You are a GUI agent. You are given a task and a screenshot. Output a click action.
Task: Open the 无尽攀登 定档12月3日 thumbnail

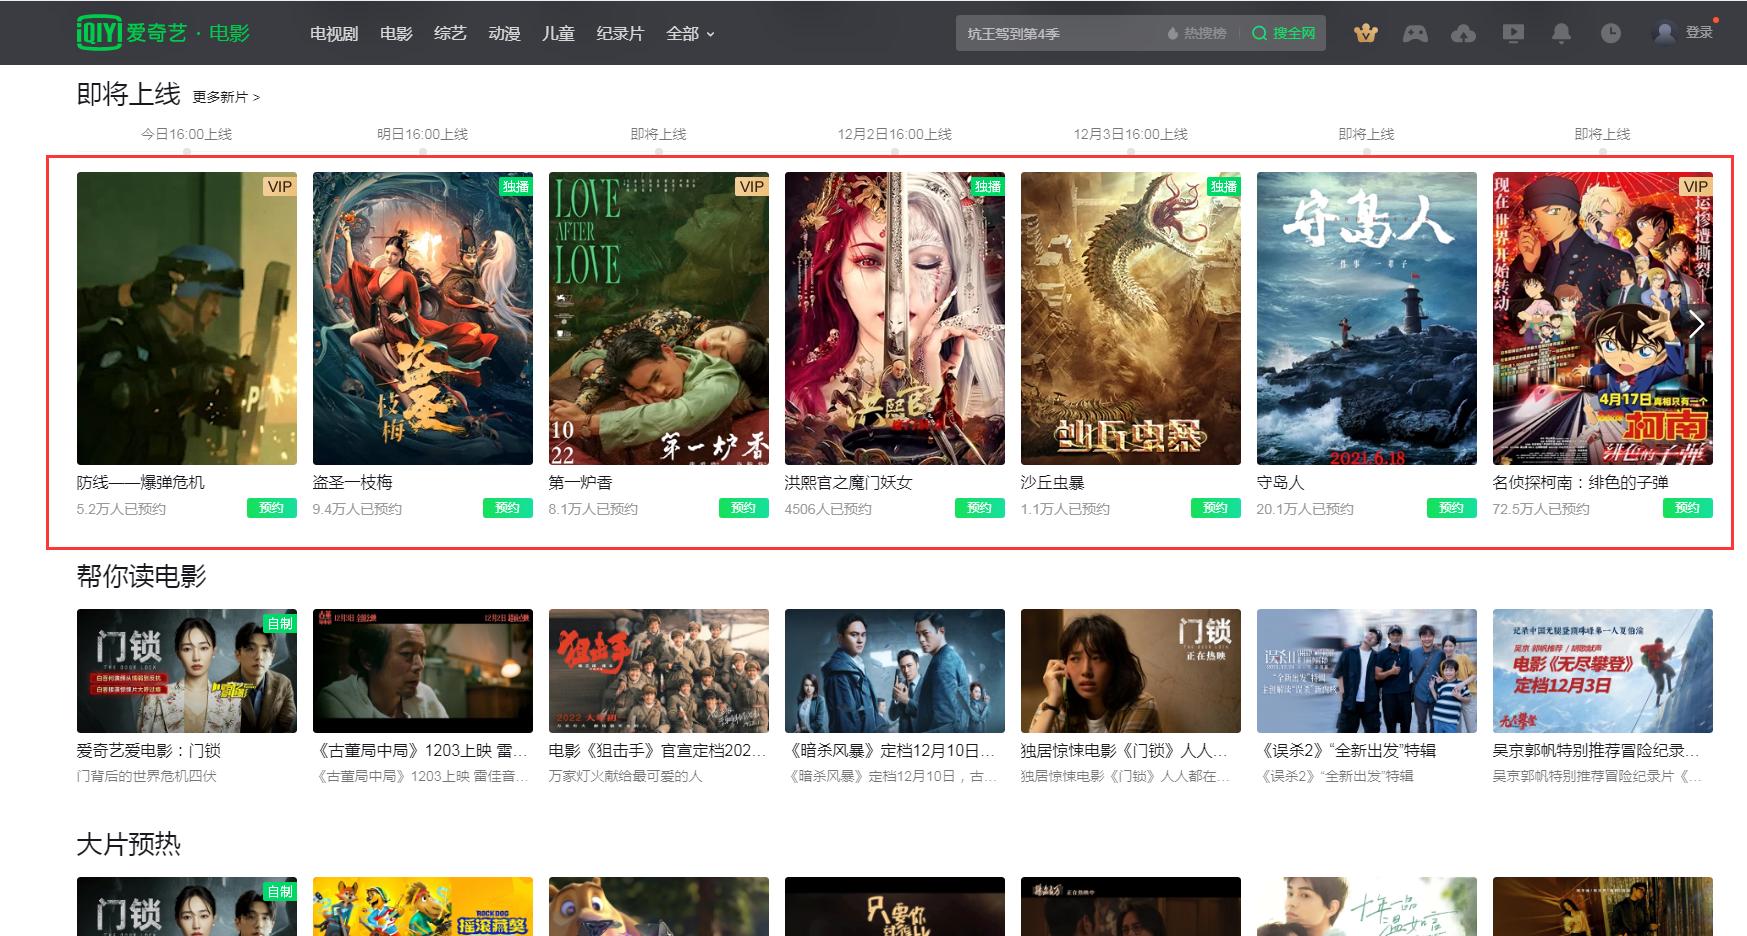coord(1603,671)
